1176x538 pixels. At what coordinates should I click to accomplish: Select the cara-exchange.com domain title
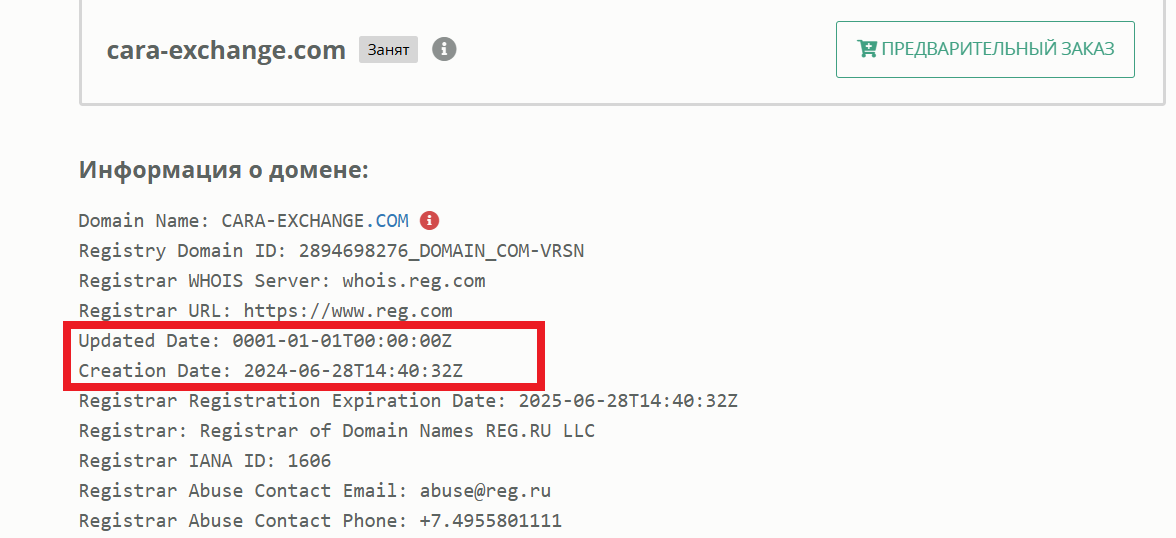[226, 50]
